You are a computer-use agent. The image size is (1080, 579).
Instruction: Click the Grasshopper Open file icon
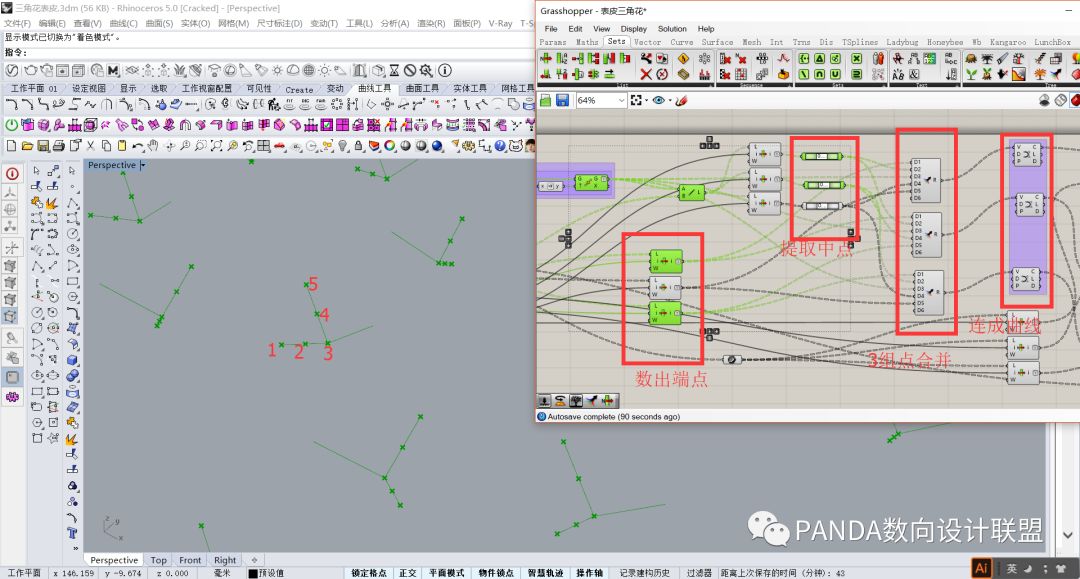tap(545, 101)
